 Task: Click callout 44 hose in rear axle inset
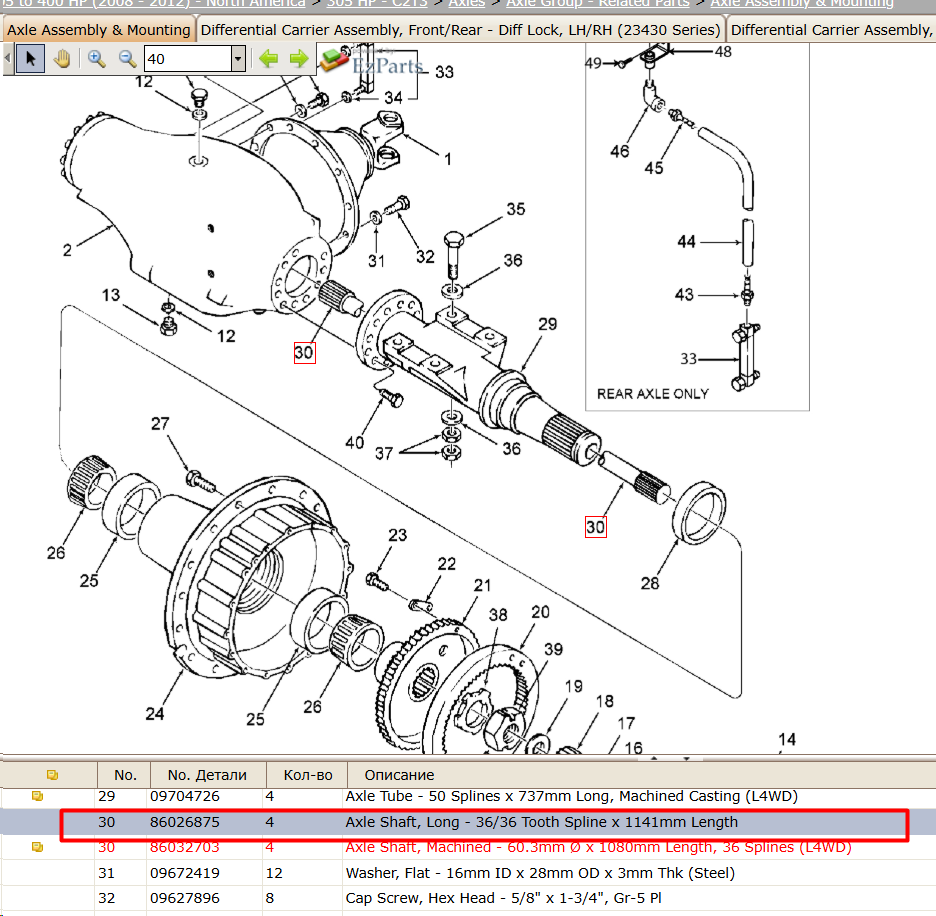tap(686, 242)
